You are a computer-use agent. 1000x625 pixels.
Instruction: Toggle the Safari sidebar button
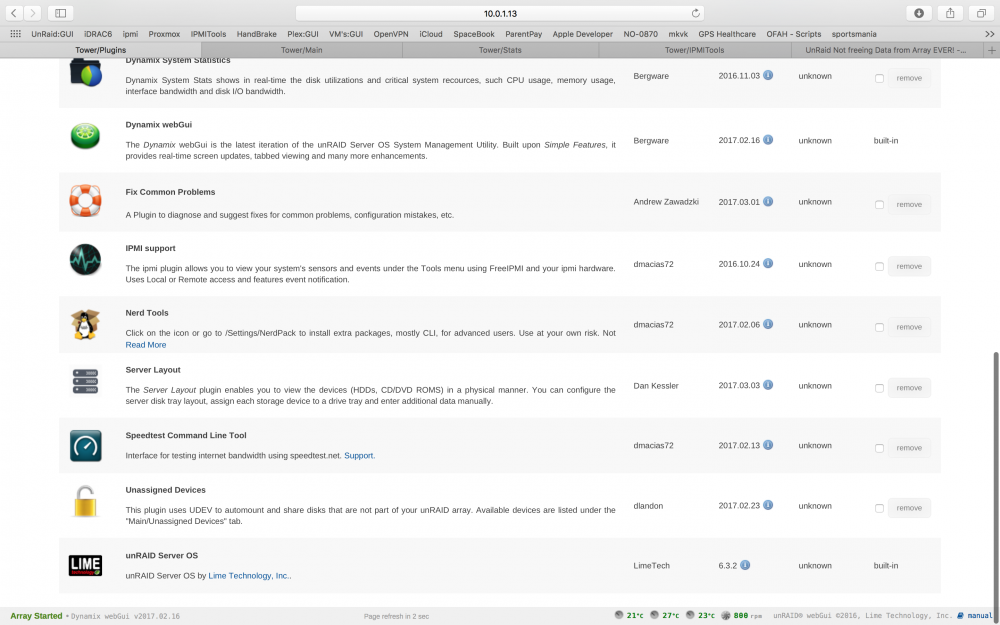[x=61, y=13]
